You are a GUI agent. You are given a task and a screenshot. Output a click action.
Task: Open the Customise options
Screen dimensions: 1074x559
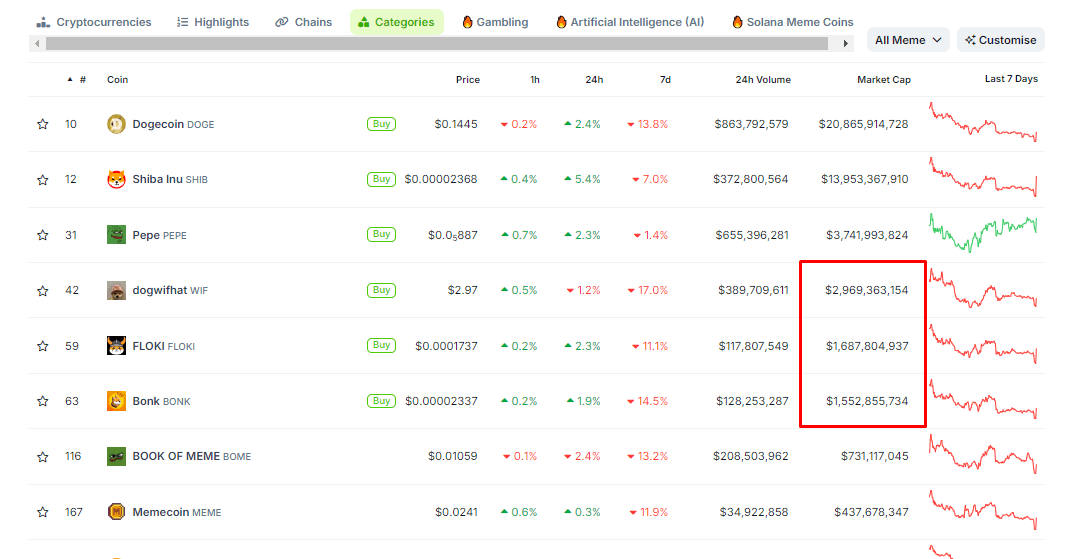(1001, 40)
